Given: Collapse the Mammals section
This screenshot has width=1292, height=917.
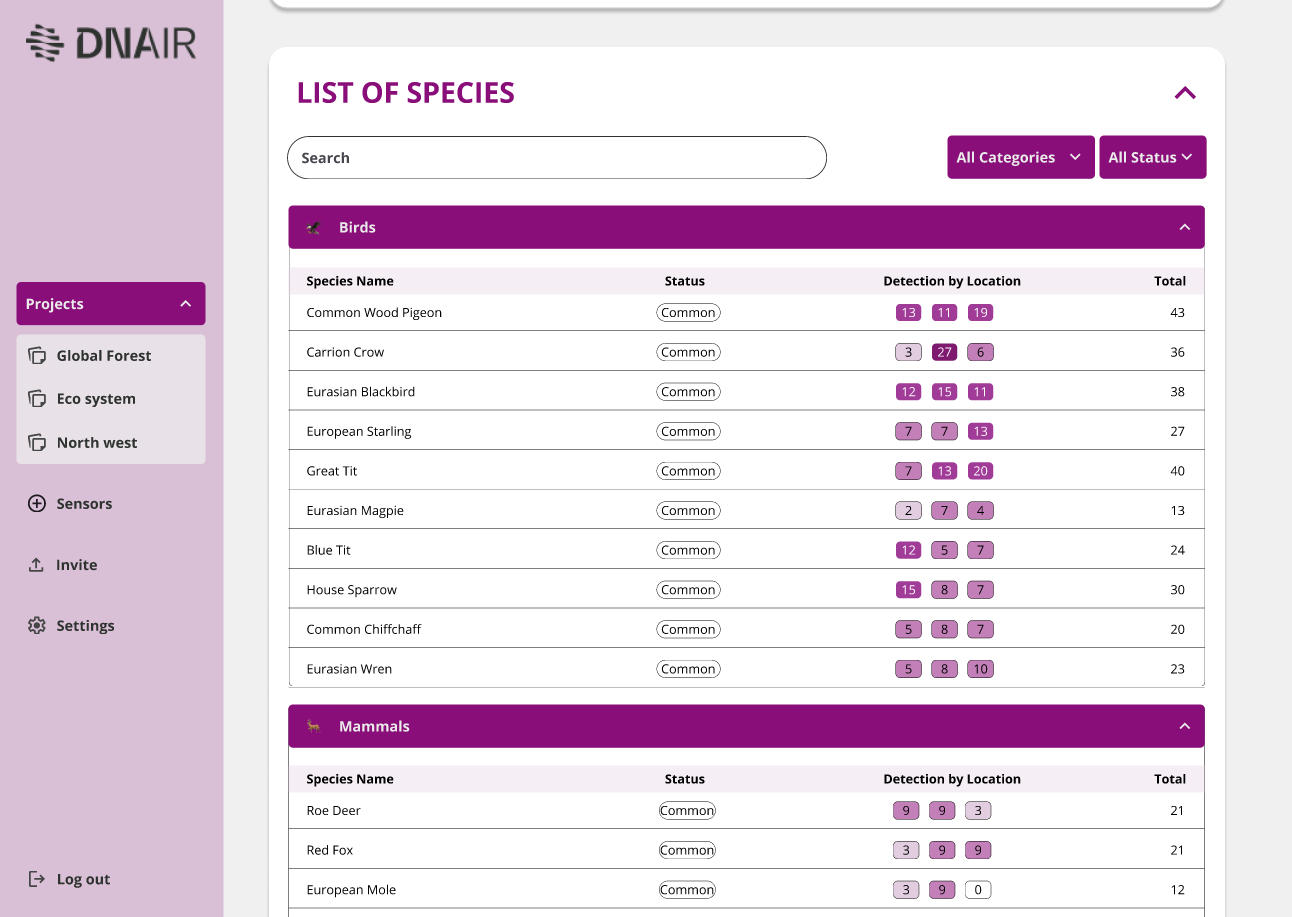Looking at the screenshot, I should coord(1184,727).
